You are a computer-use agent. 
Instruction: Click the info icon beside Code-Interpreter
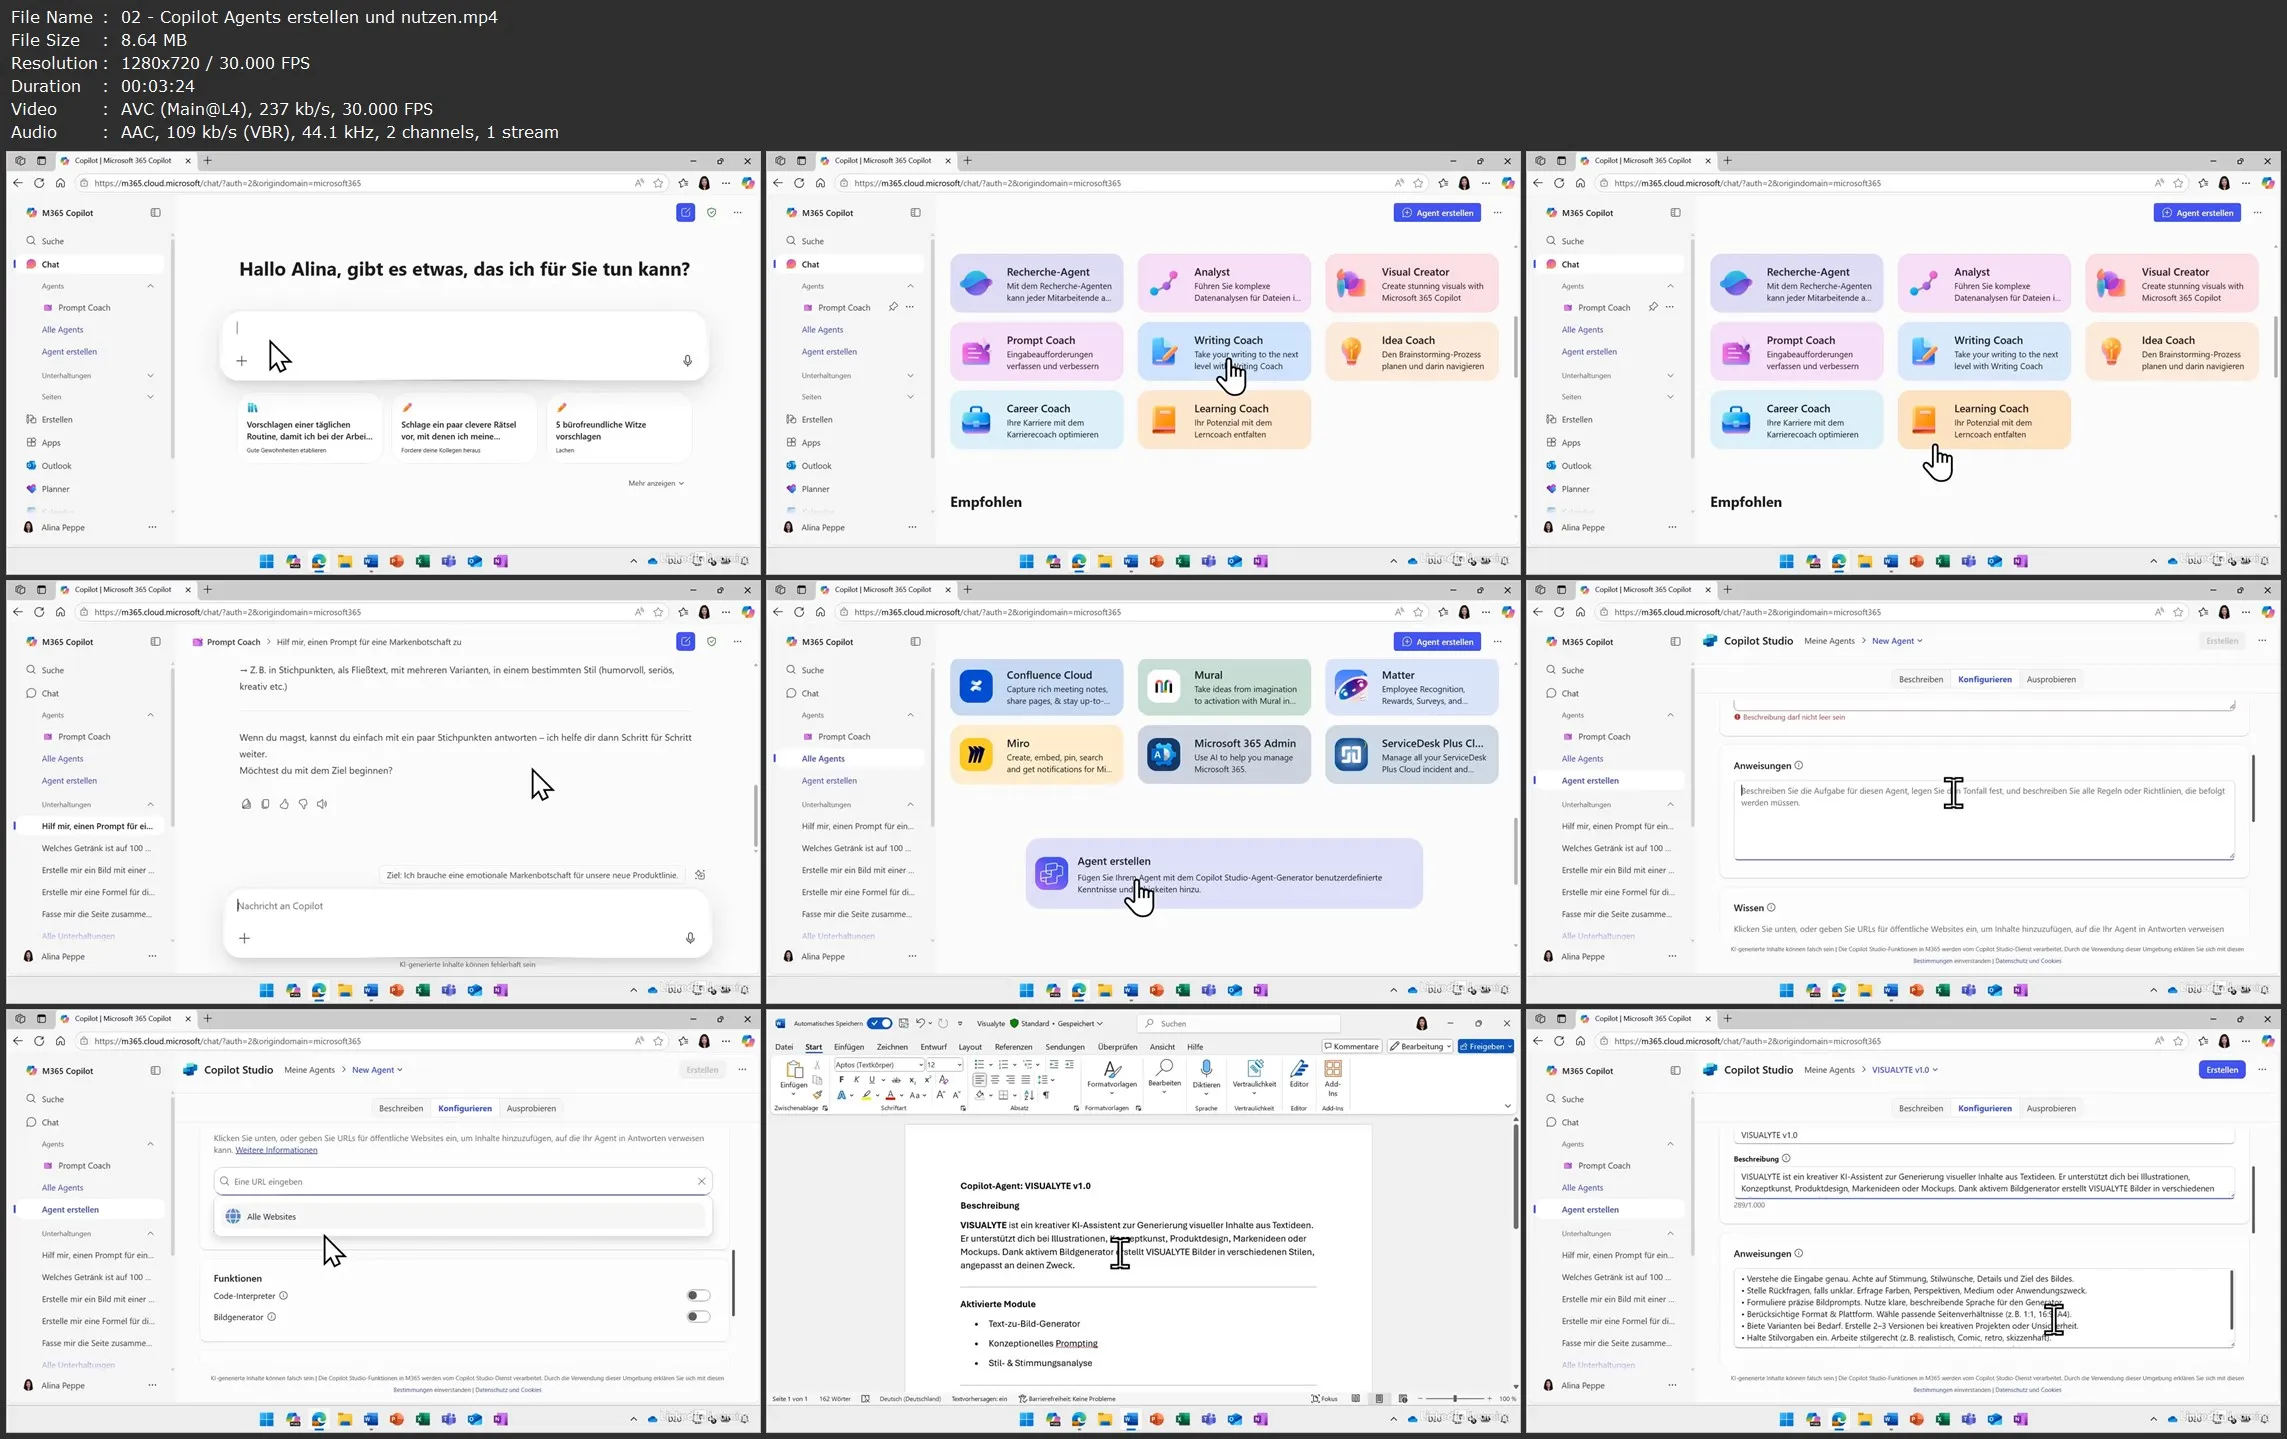coord(283,1295)
